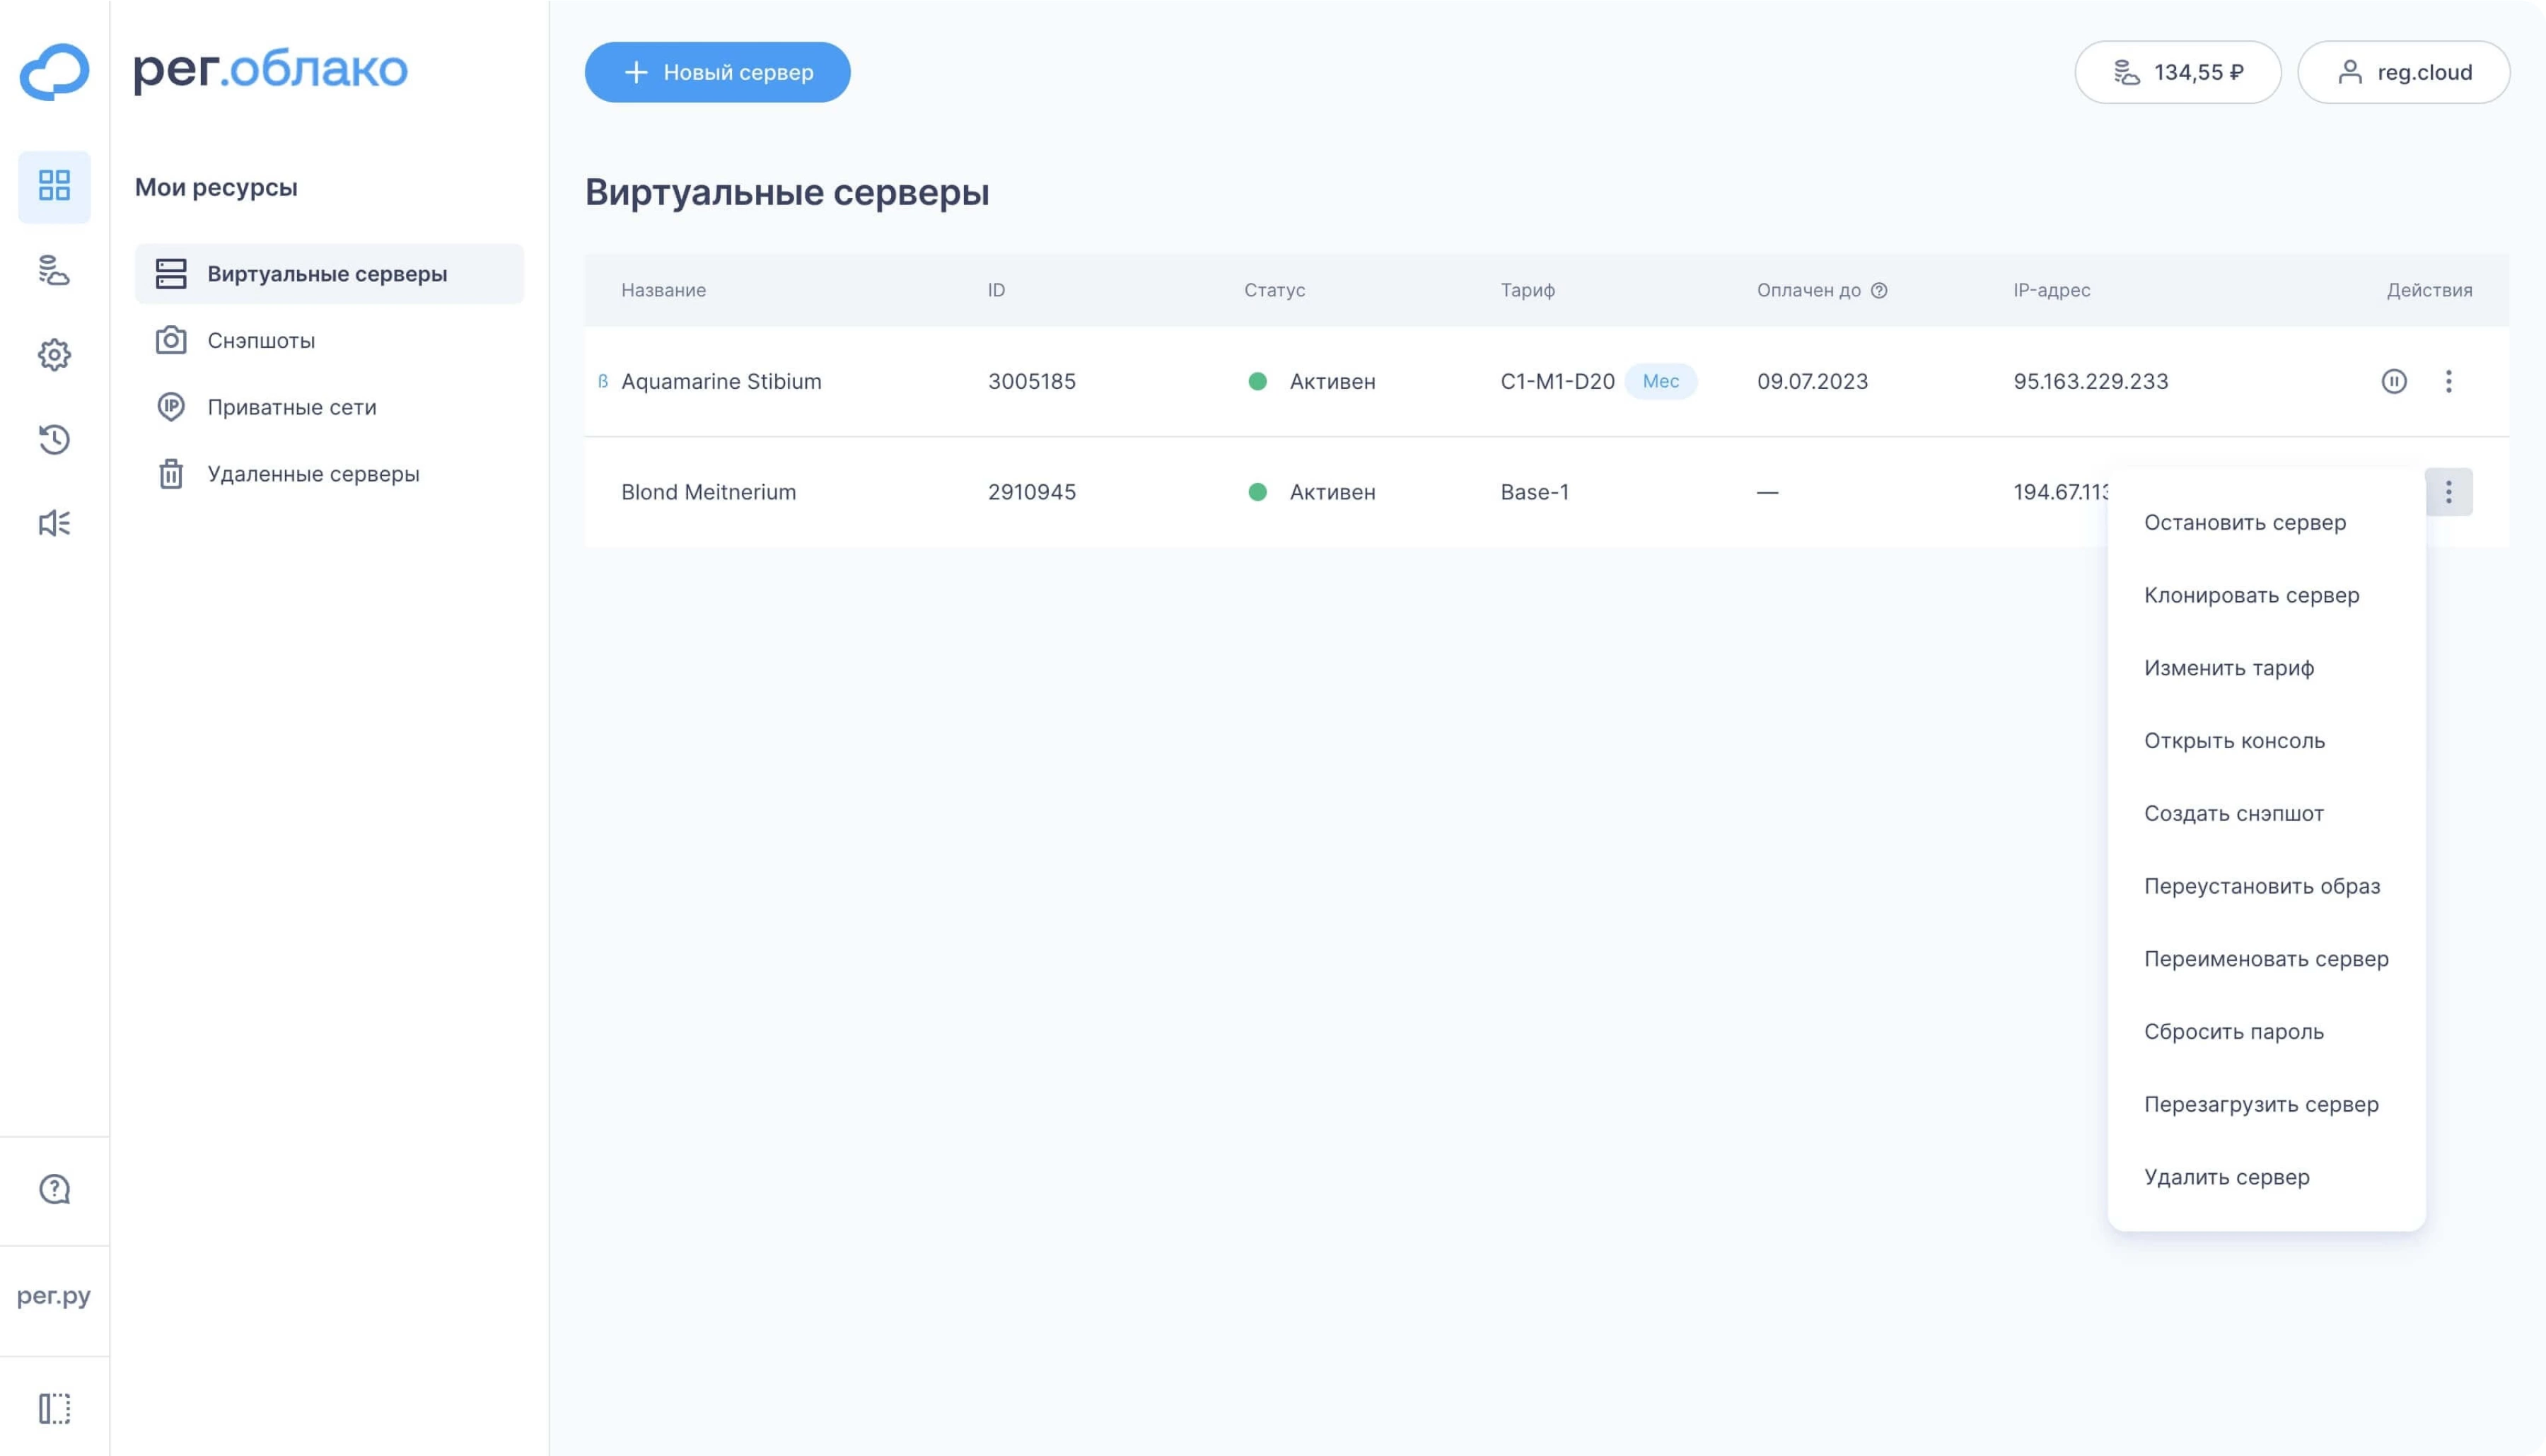
Task: Open the 134,55 ₽ balance button
Action: [2177, 72]
